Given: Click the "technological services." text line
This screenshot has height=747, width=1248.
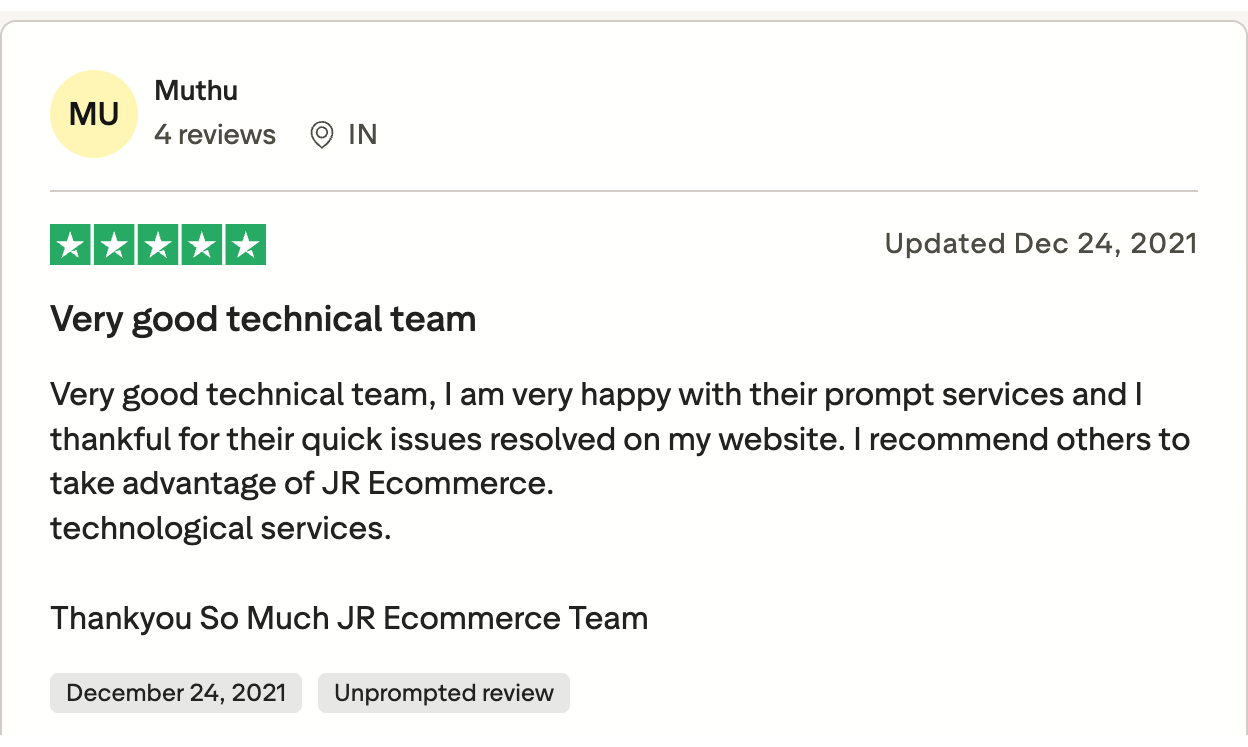Looking at the screenshot, I should (x=220, y=528).
